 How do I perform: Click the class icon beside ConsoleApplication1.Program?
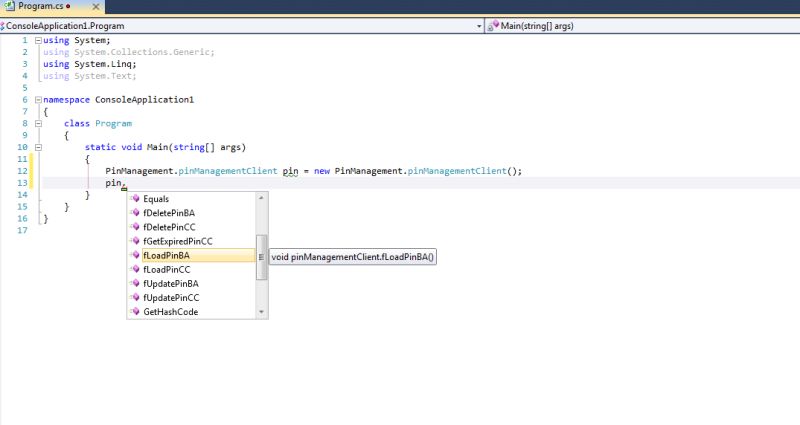(2, 26)
